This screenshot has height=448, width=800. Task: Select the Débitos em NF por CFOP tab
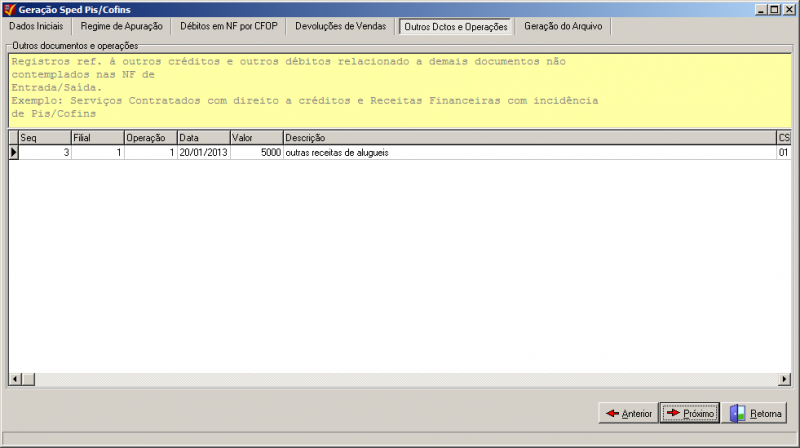point(229,26)
